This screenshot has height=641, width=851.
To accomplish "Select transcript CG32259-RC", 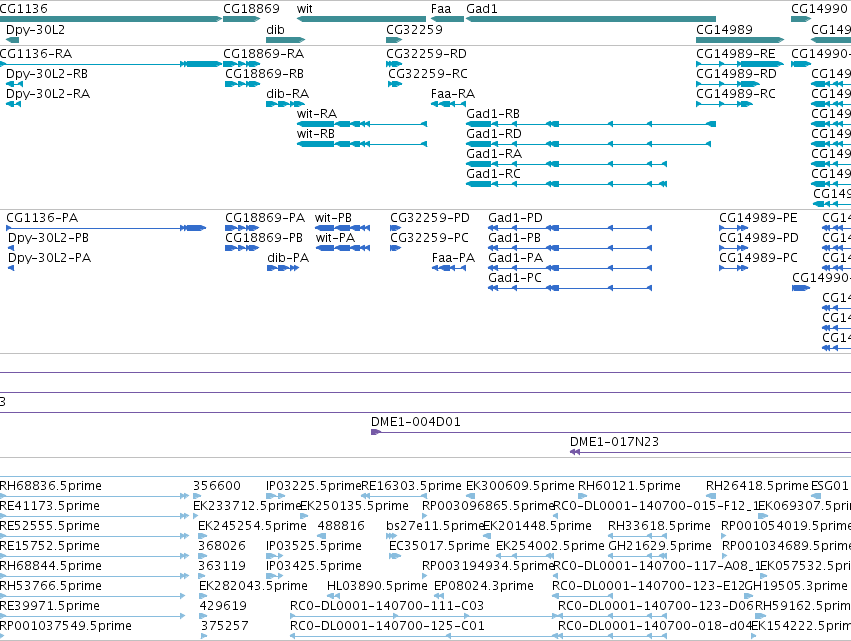I will [x=395, y=84].
